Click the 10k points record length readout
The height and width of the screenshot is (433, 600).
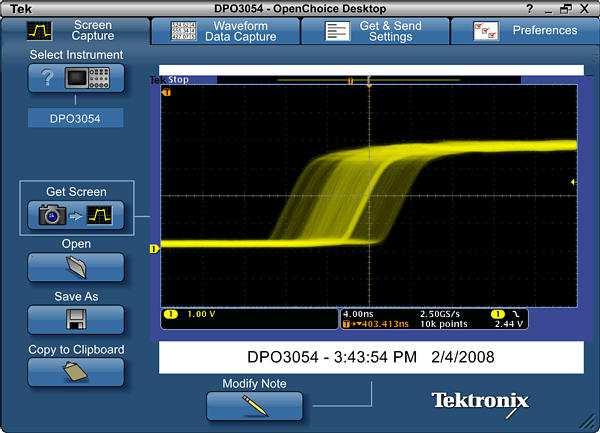click(444, 324)
